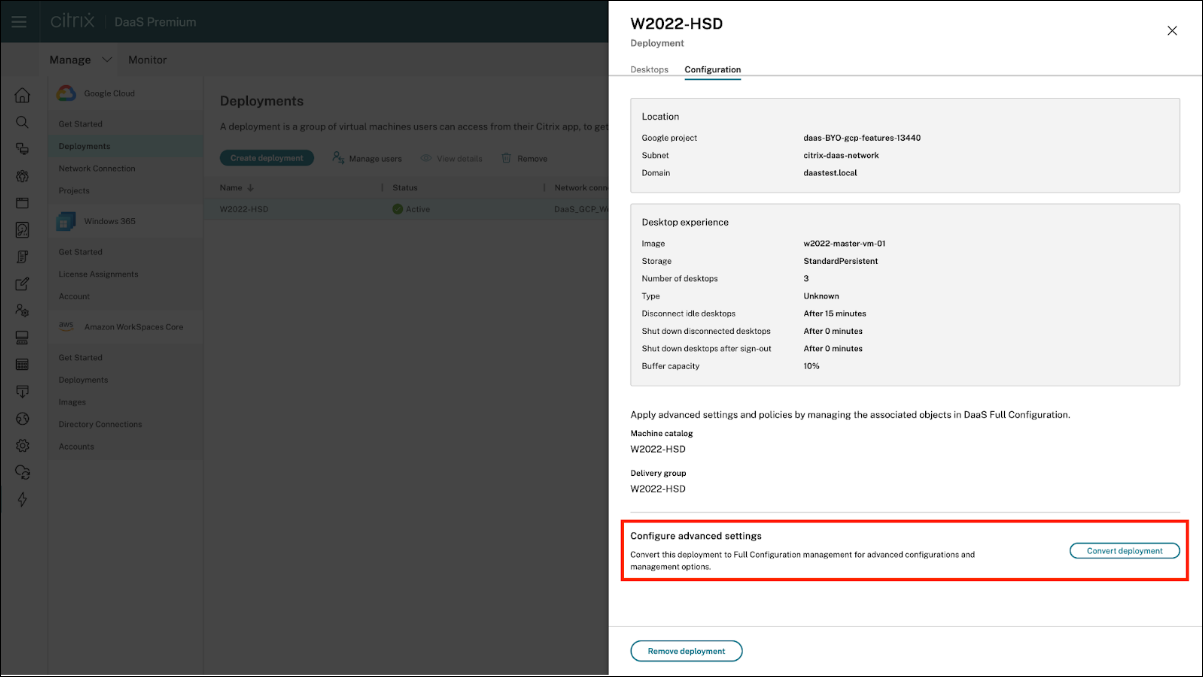Select the Configuration tab
The height and width of the screenshot is (677, 1203).
[x=712, y=70]
